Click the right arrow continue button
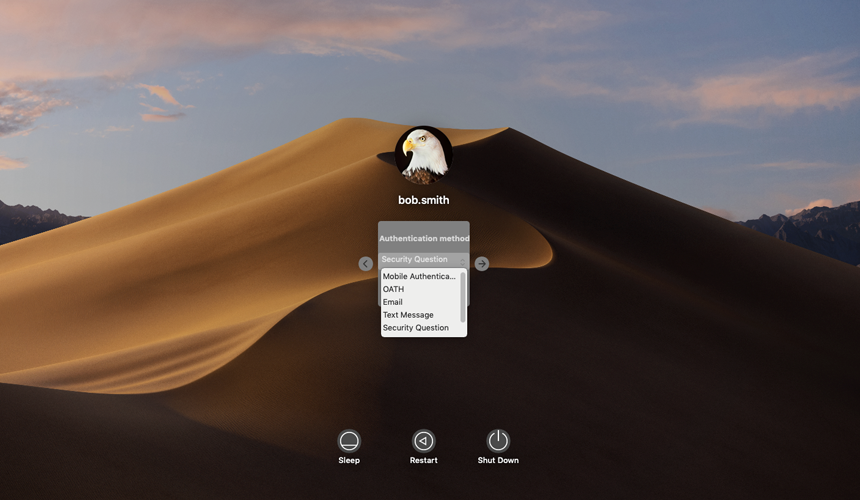 click(x=482, y=264)
